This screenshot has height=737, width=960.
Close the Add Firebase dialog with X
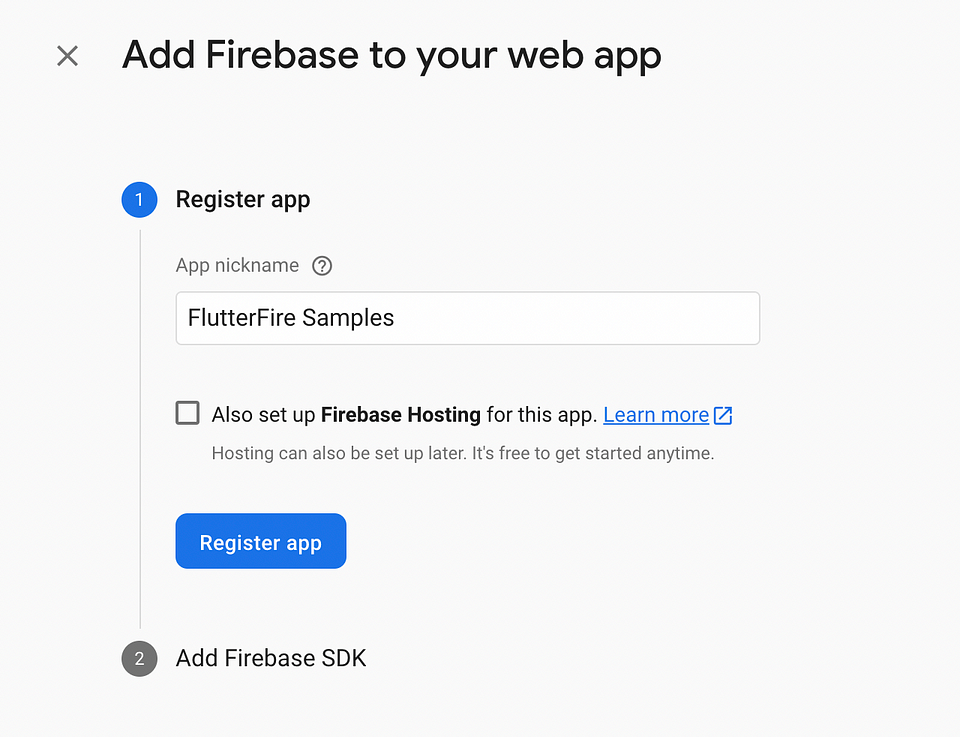tap(67, 56)
